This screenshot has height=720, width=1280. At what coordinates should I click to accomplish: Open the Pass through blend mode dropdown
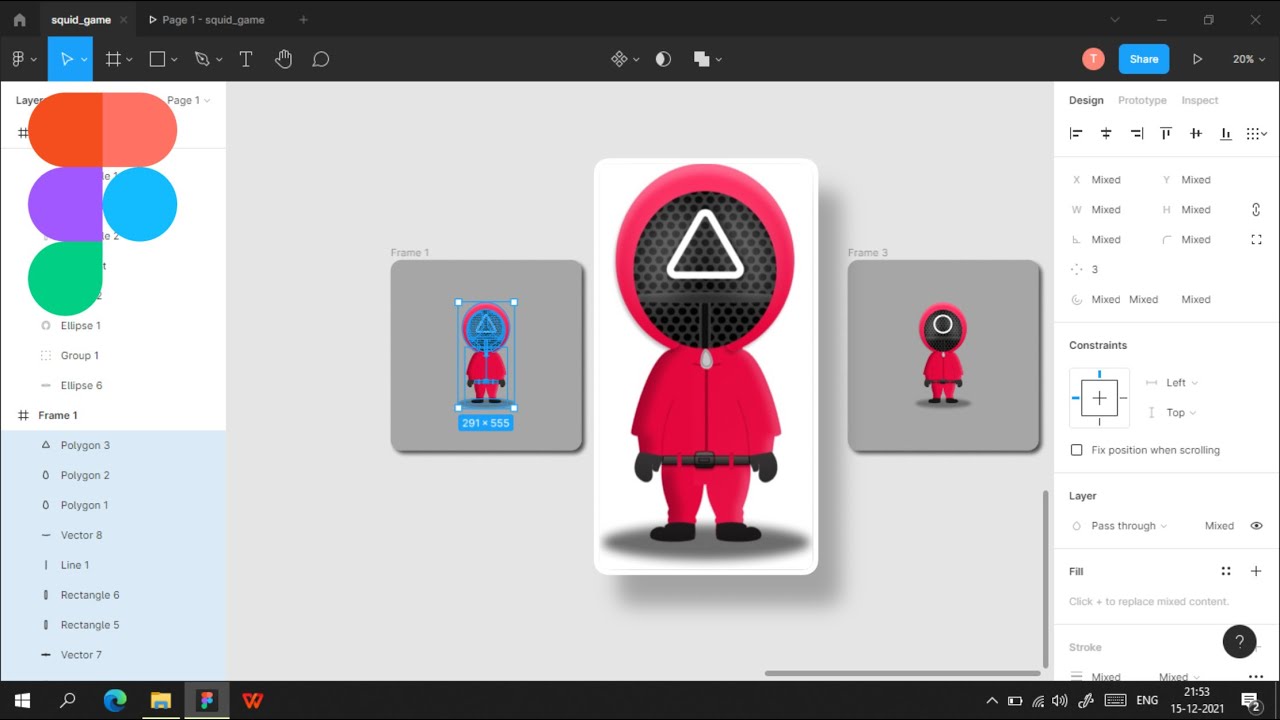1129,526
